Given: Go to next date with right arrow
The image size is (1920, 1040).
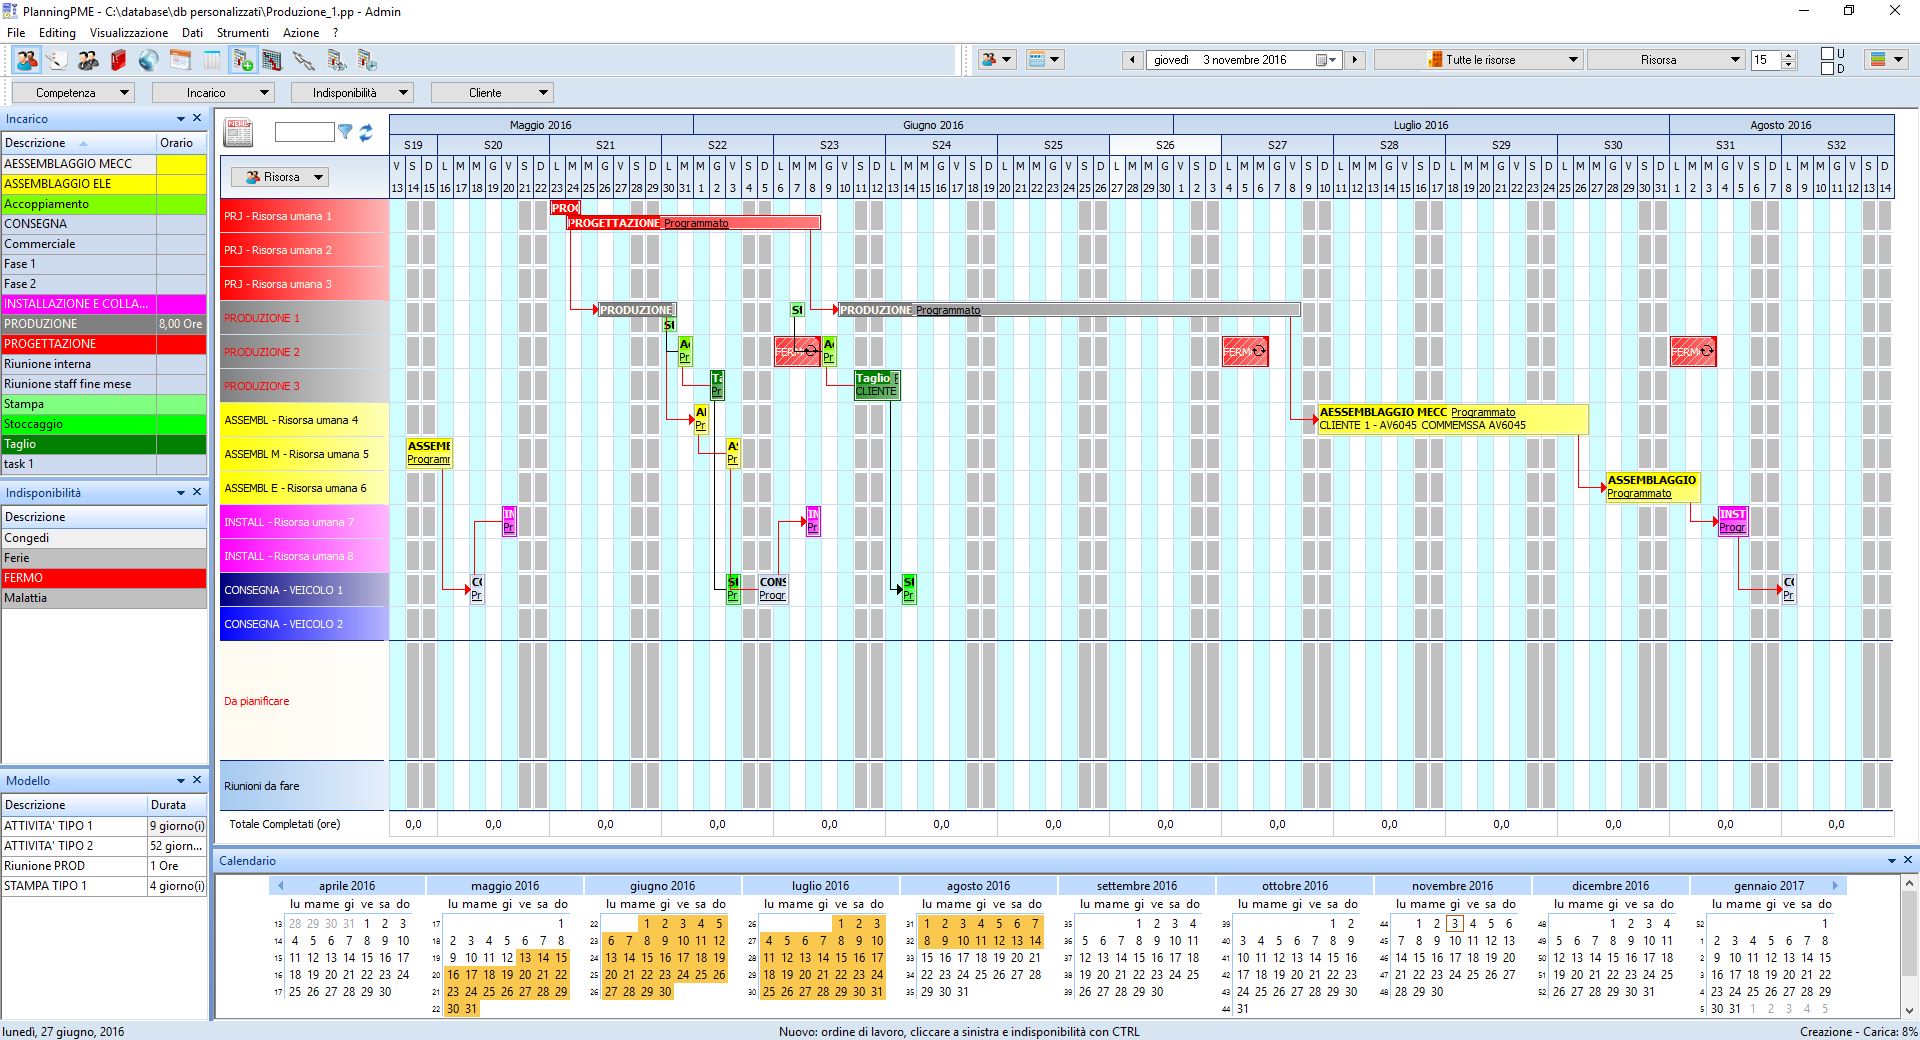Looking at the screenshot, I should [x=1355, y=60].
